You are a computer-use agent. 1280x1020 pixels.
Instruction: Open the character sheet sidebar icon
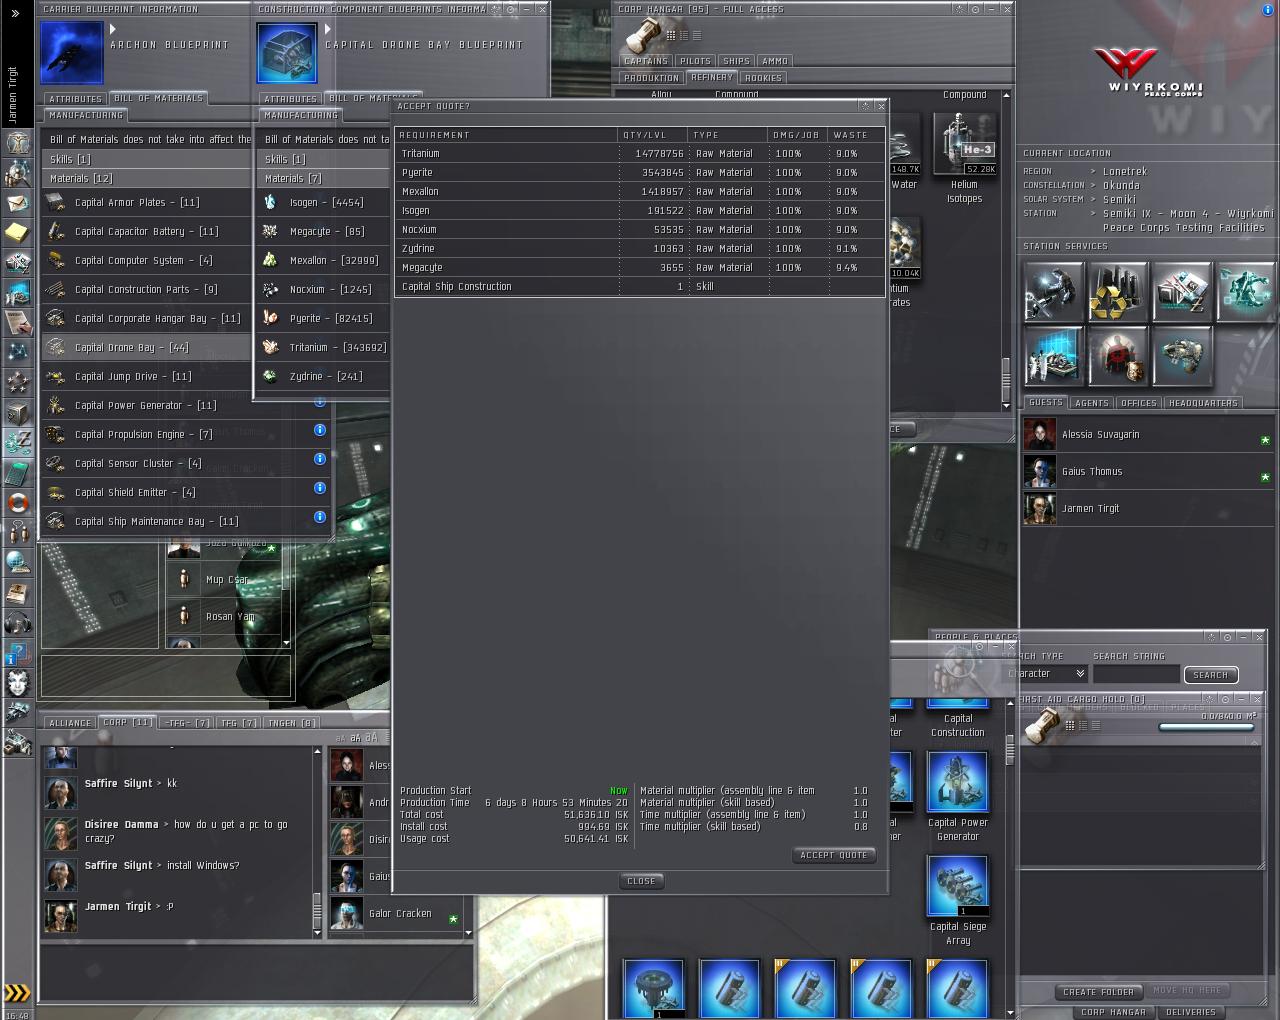tap(18, 143)
